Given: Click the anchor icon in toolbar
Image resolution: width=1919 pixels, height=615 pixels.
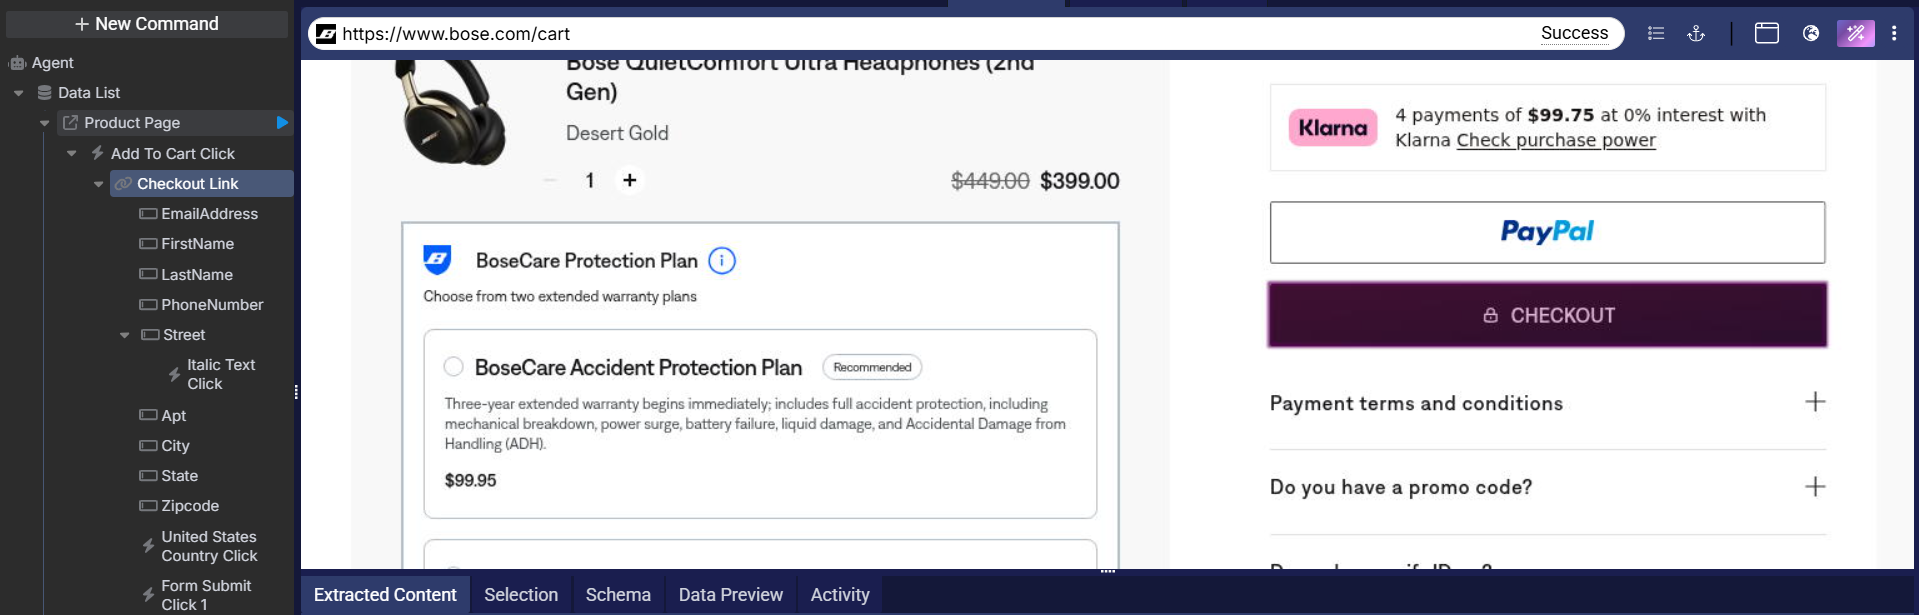Looking at the screenshot, I should coord(1696,33).
